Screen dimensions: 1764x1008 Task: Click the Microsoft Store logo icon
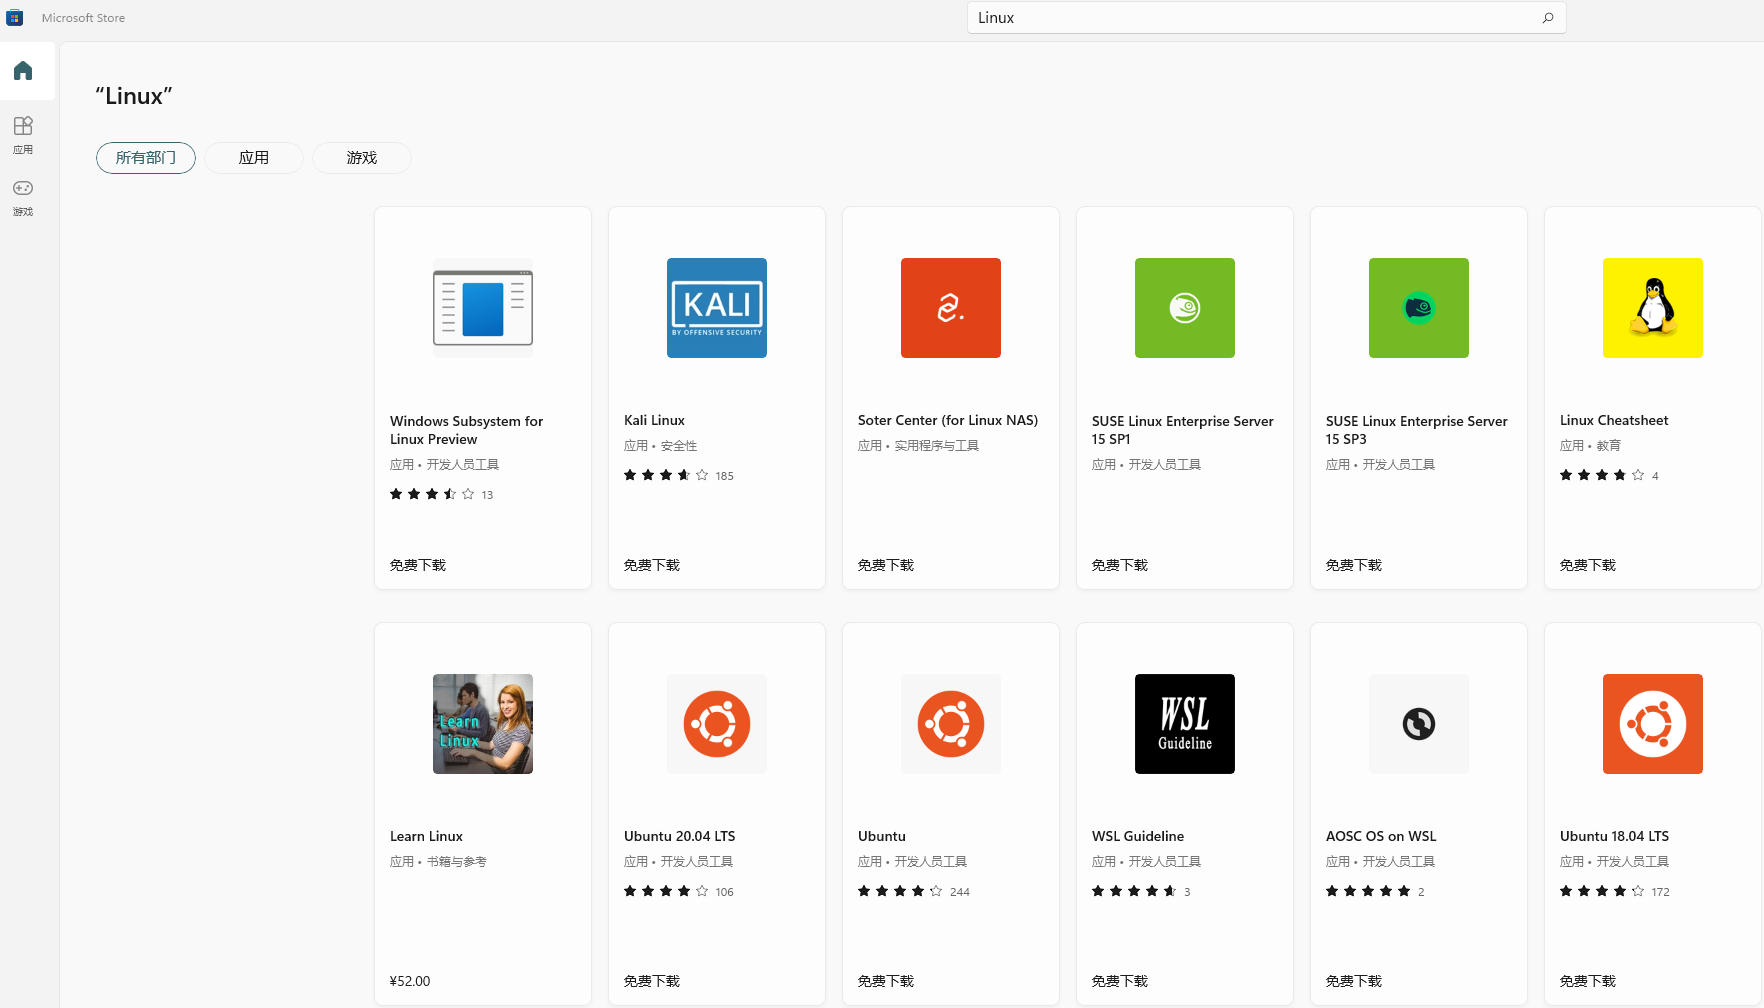[x=15, y=18]
